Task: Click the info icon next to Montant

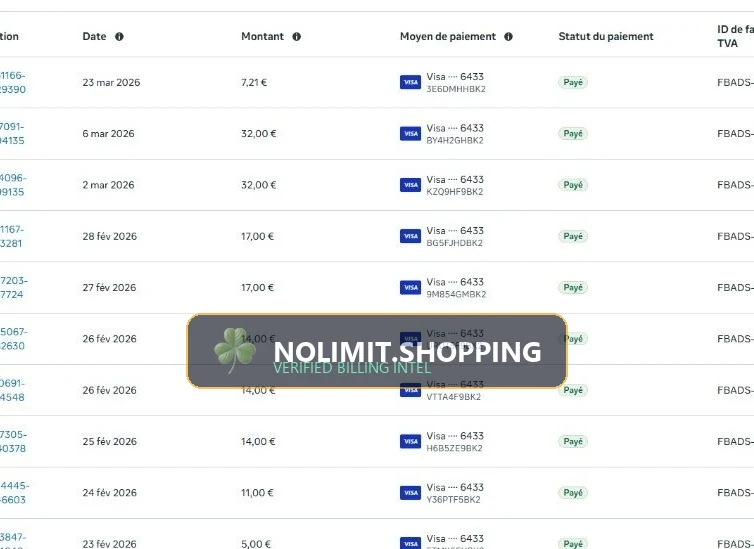Action: (297, 37)
